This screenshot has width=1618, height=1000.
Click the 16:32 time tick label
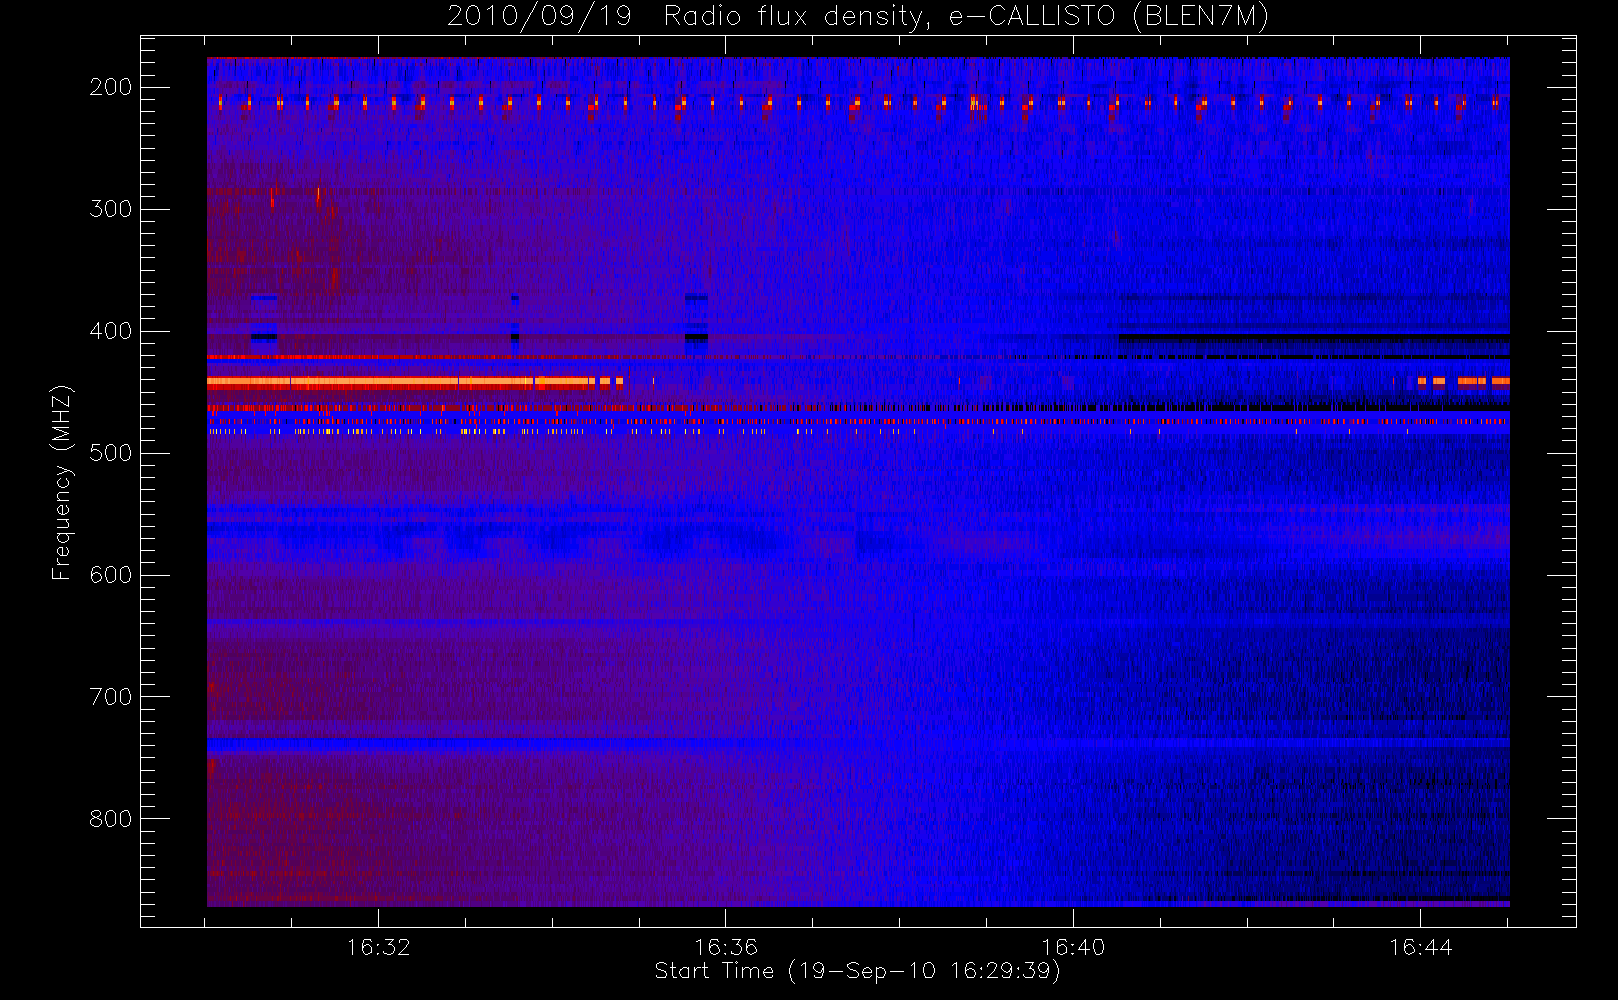point(379,947)
